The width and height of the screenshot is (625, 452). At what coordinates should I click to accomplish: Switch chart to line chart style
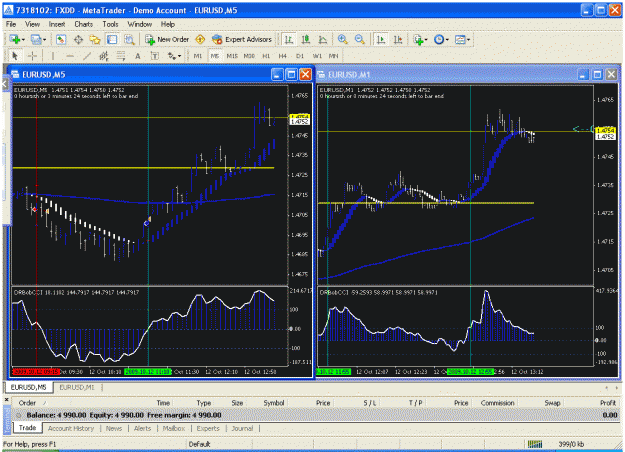(x=322, y=39)
